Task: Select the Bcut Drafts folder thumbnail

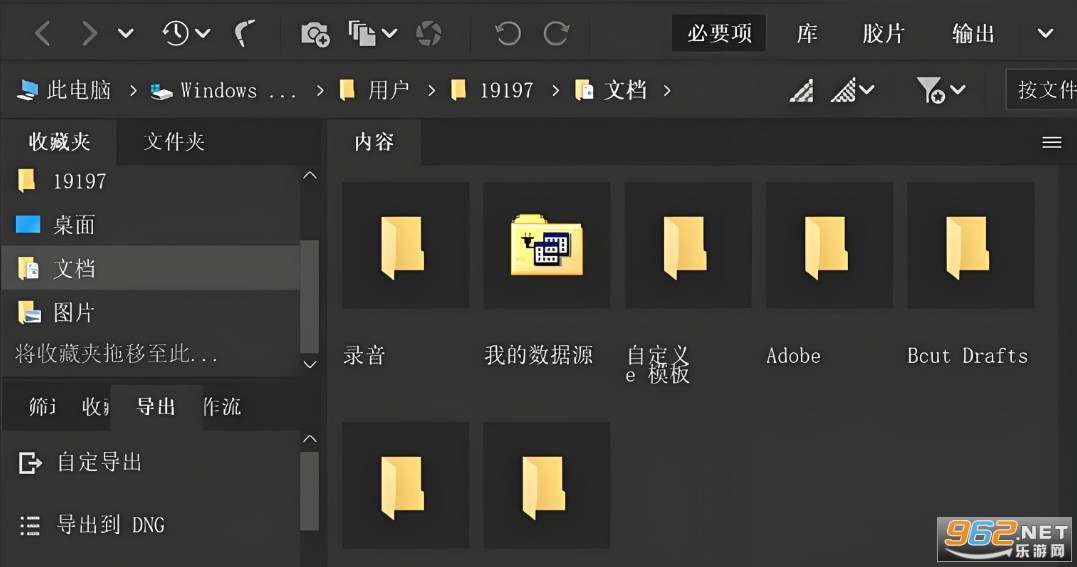Action: point(971,245)
